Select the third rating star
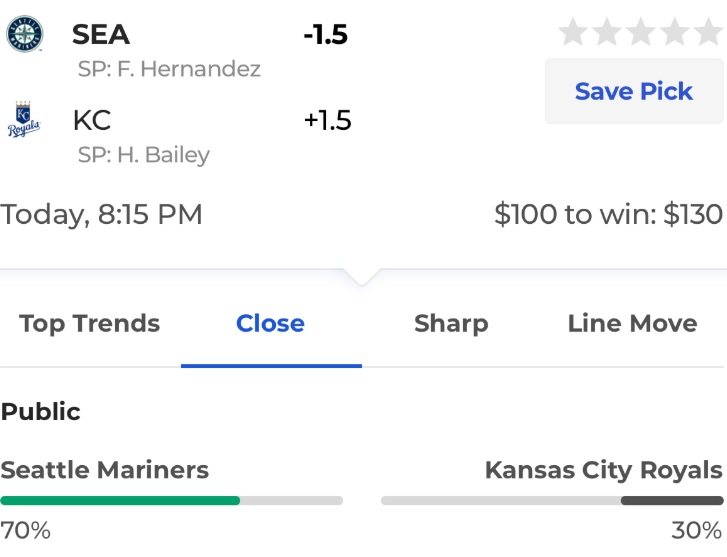 pyautogui.click(x=641, y=32)
